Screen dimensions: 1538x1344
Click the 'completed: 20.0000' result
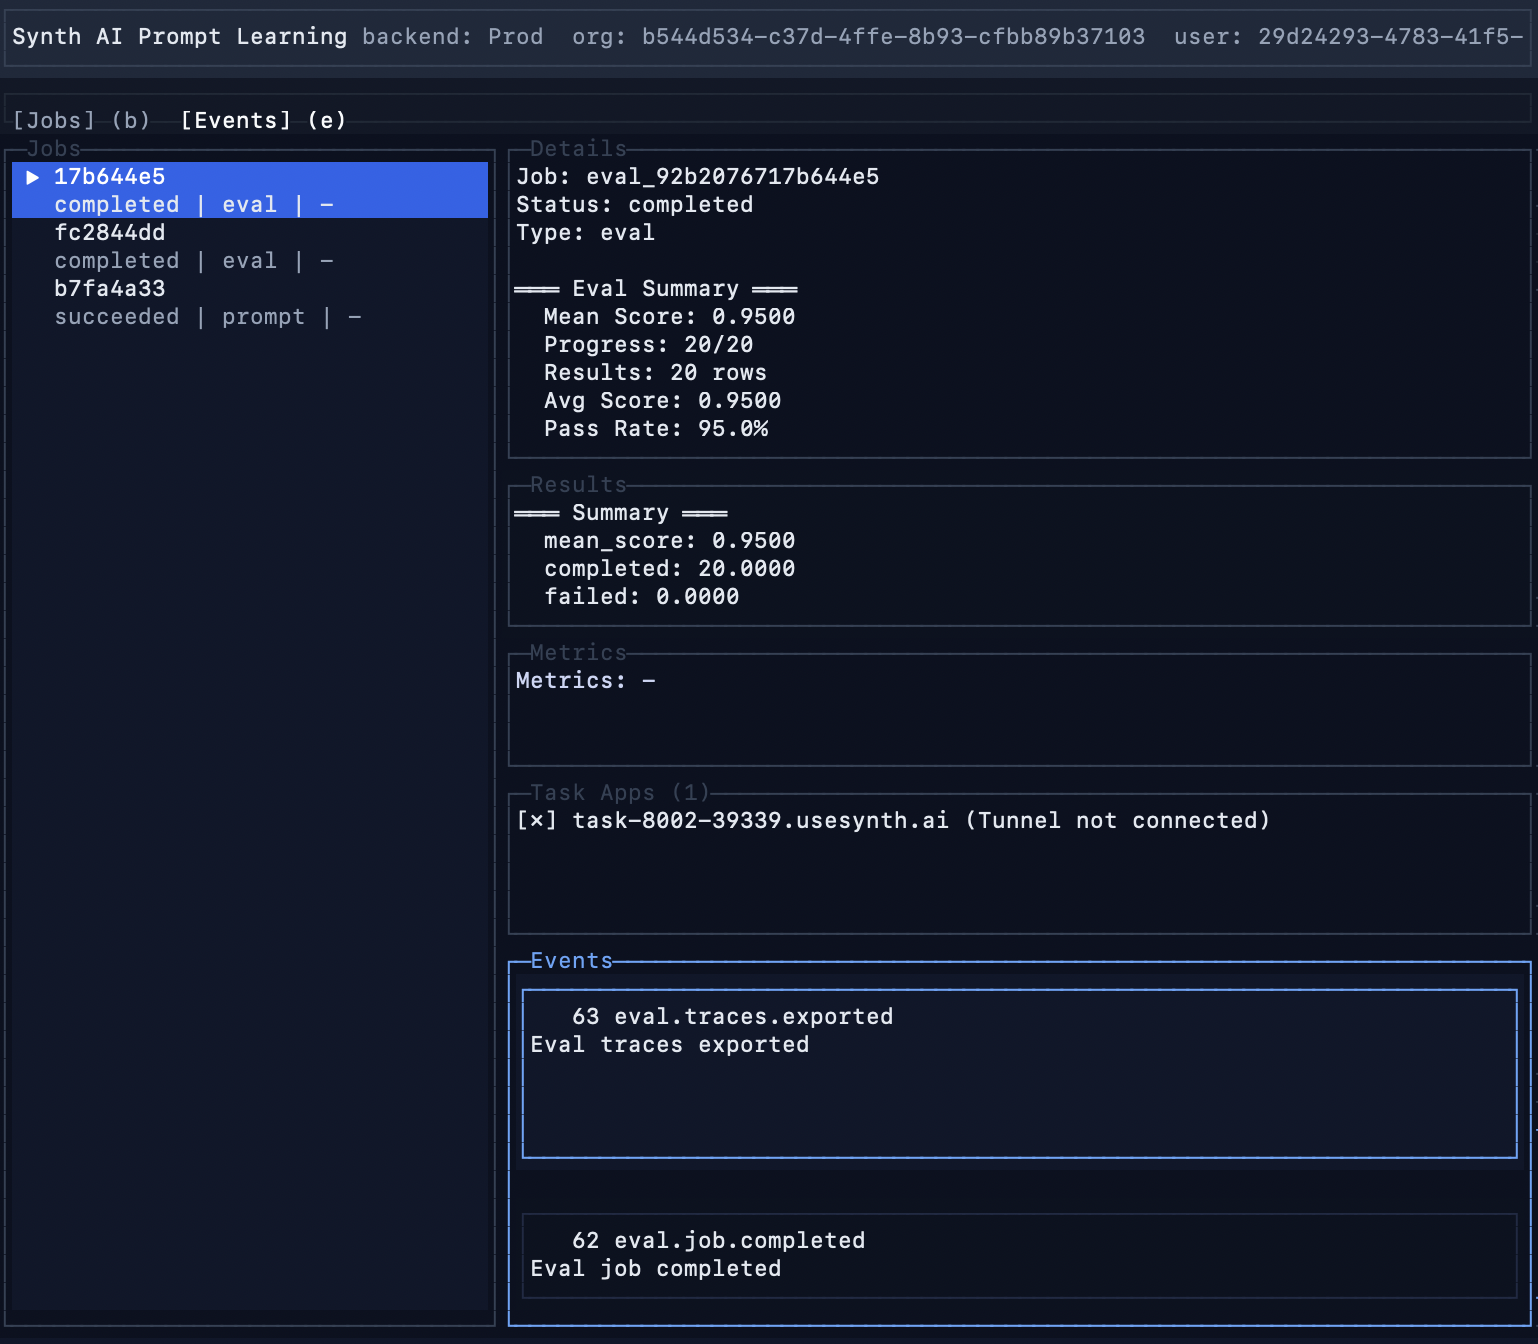pyautogui.click(x=670, y=568)
